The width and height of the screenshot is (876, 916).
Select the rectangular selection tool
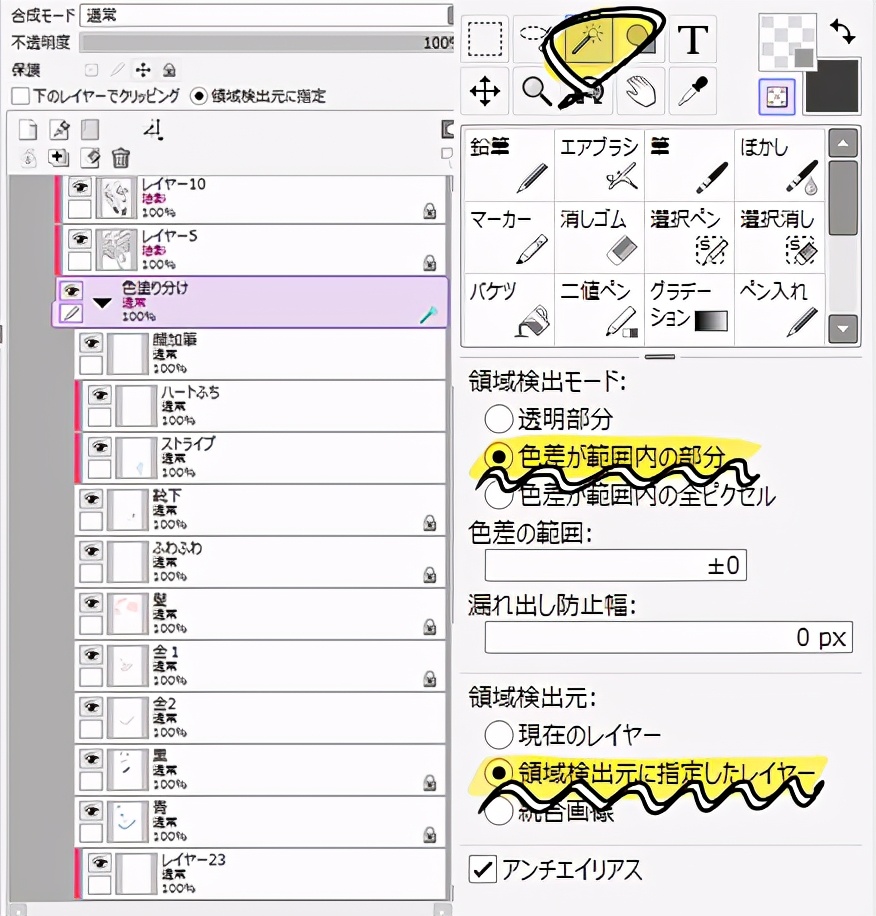point(485,41)
